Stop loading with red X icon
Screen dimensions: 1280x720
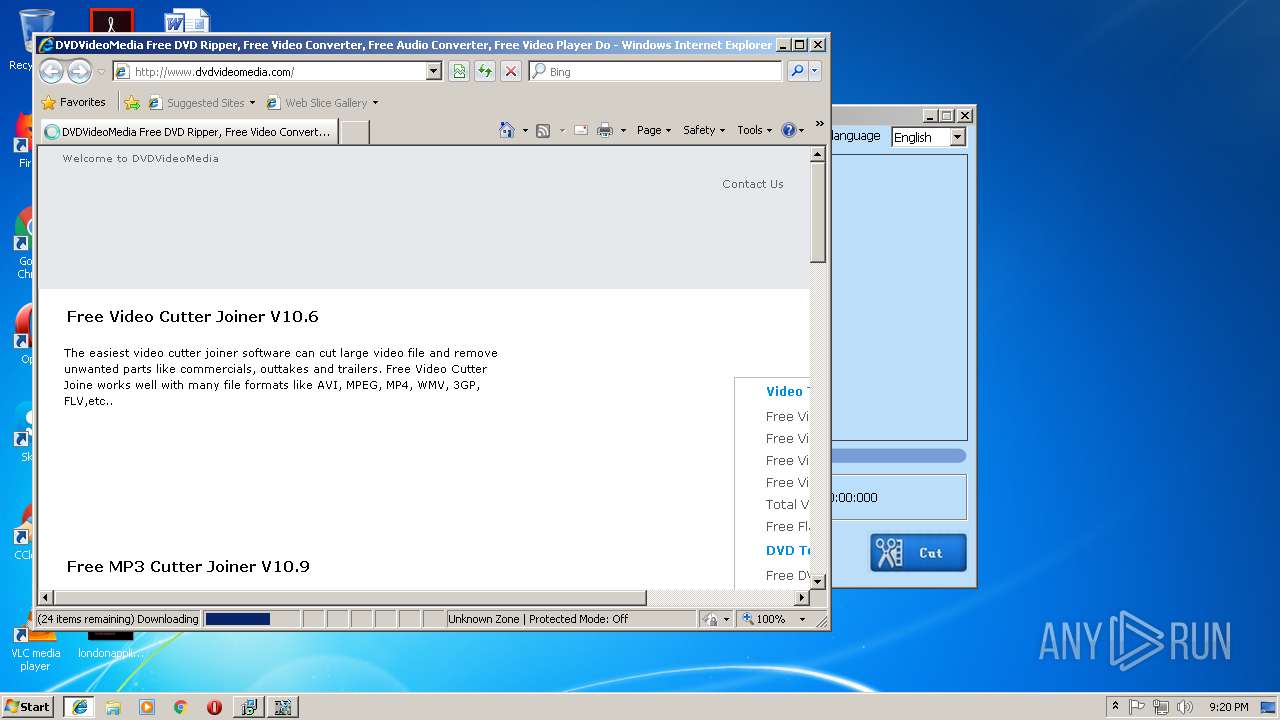511,71
